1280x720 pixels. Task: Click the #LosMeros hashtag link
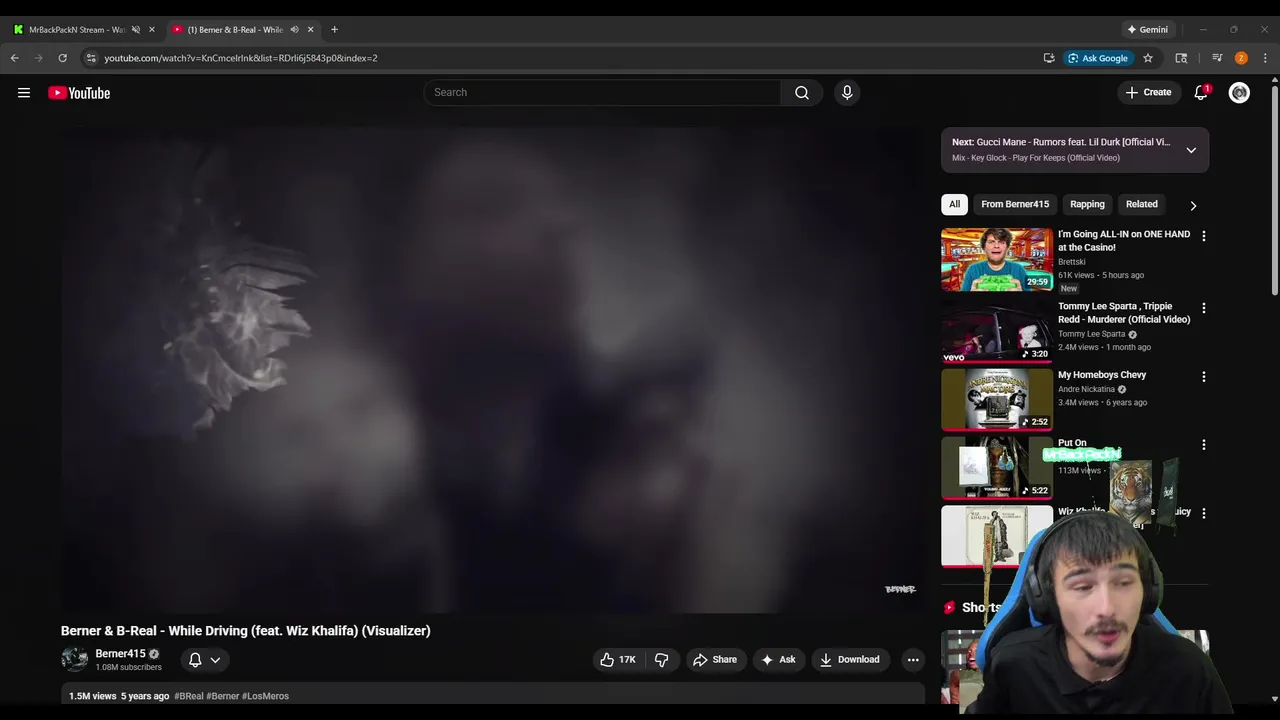265,696
